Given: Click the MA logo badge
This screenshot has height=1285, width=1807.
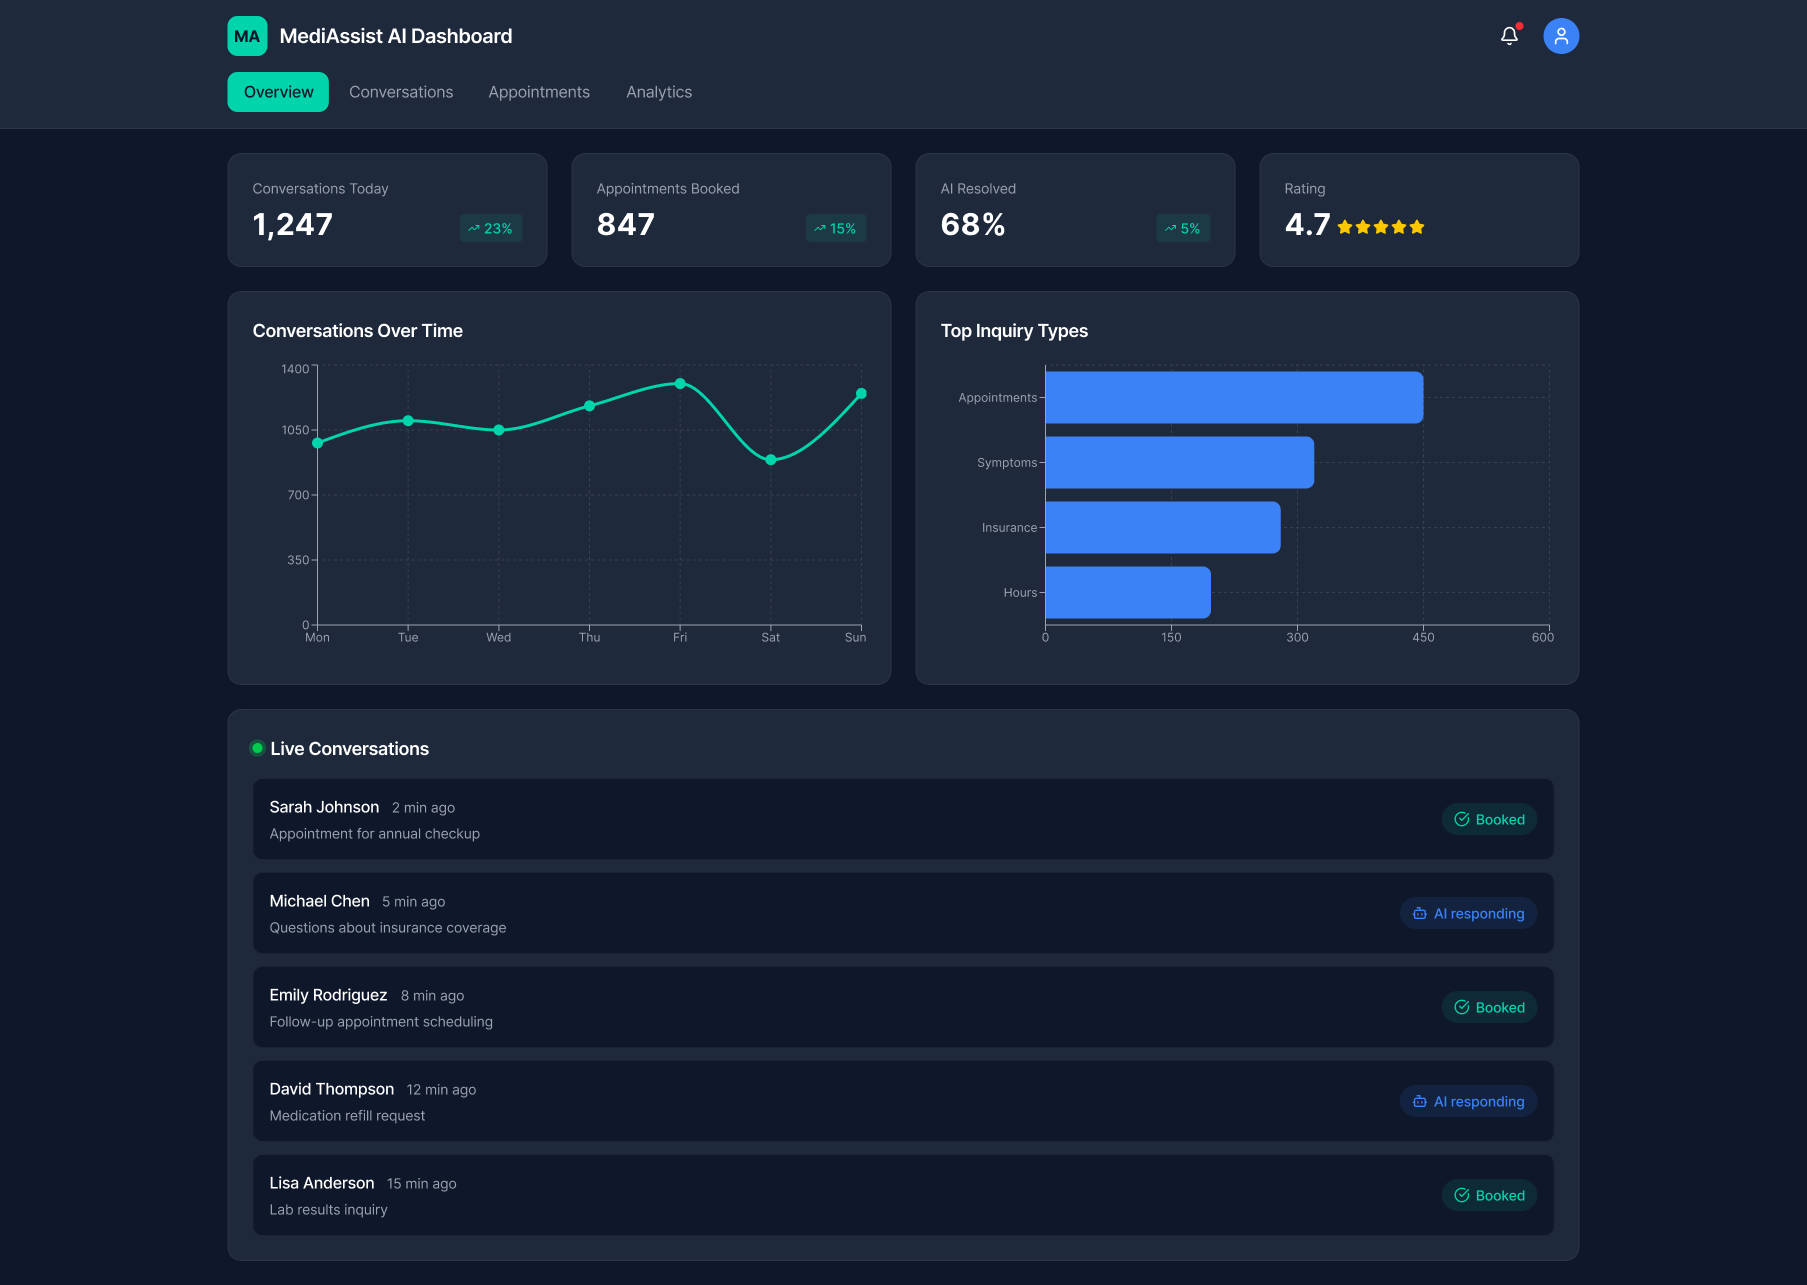Looking at the screenshot, I should pyautogui.click(x=247, y=36).
